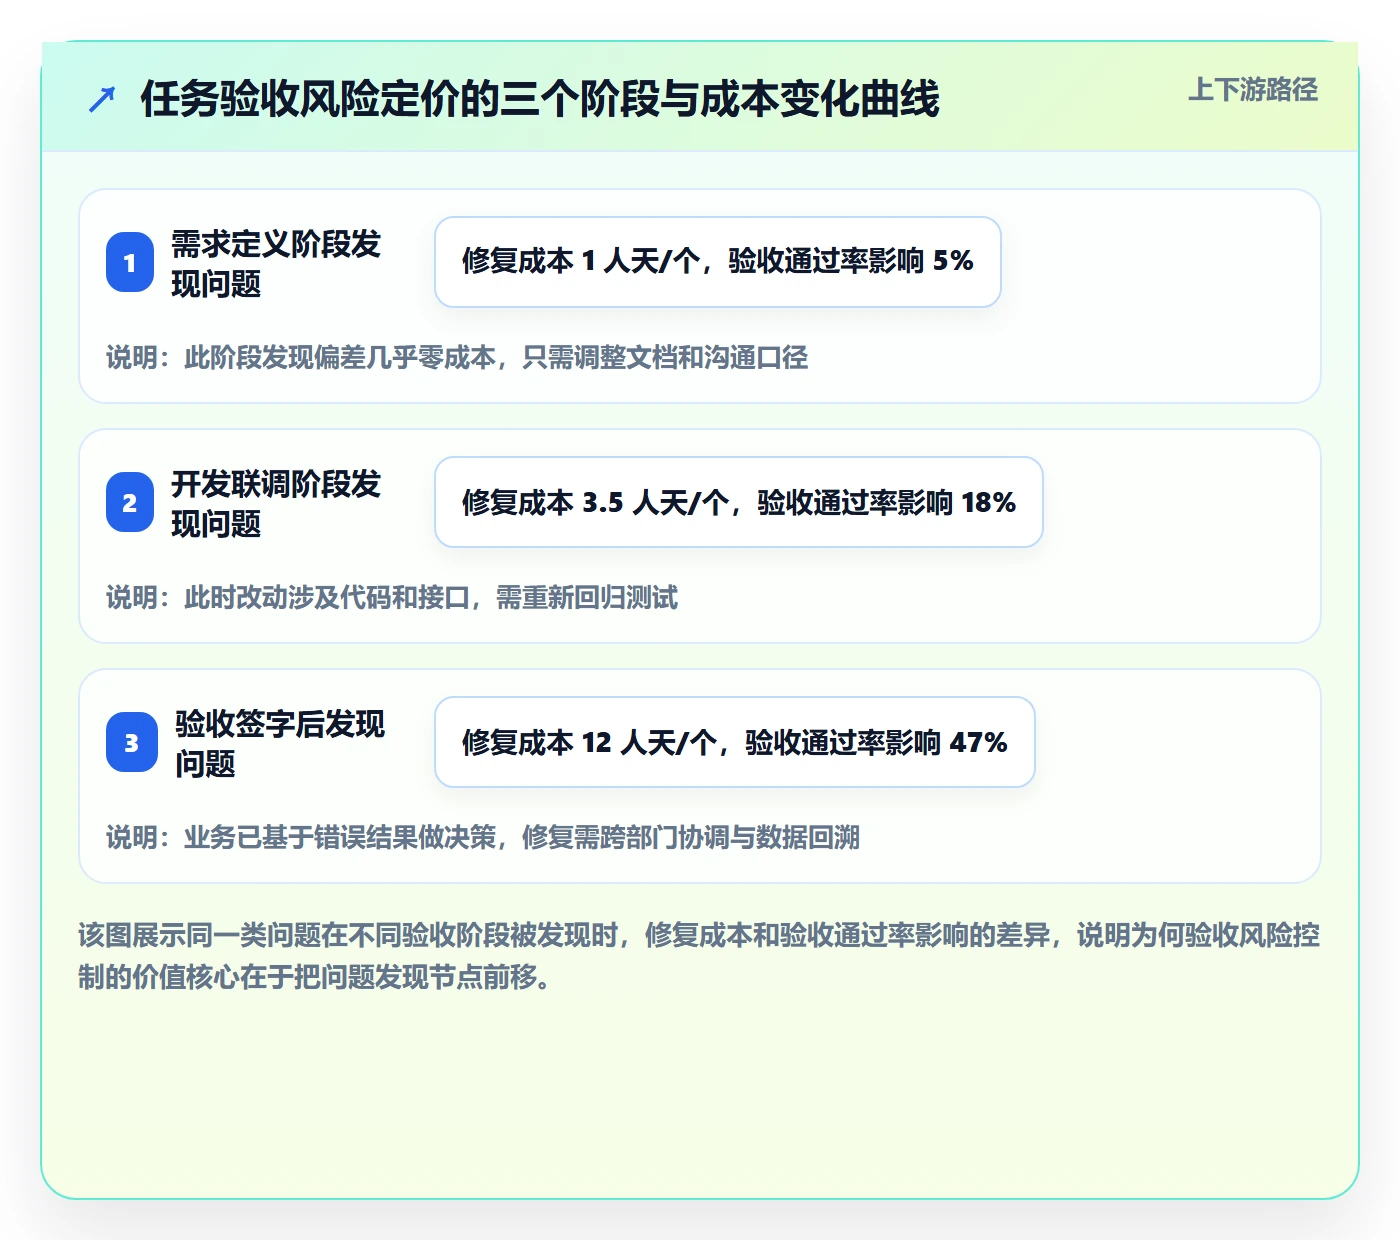The image size is (1400, 1240).
Task: Click the number 3 step badge
Action: [x=132, y=742]
